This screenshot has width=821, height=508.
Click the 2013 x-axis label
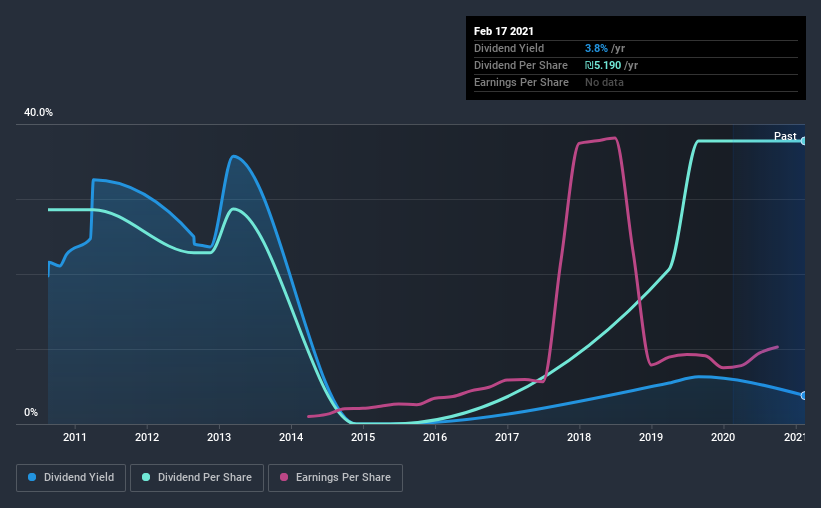(219, 437)
